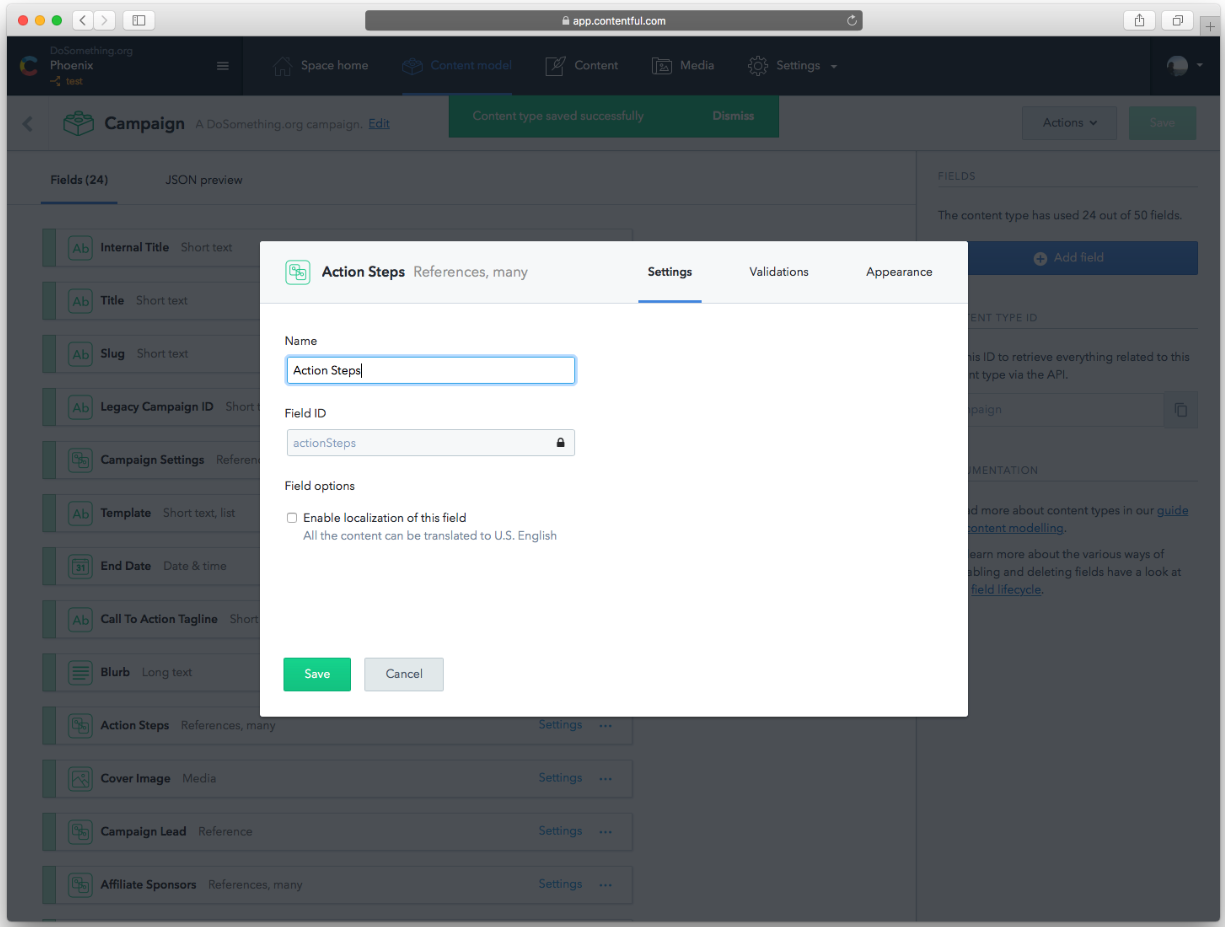Open a new Safari tab
Image resolution: width=1225 pixels, height=927 pixels.
pyautogui.click(x=1210, y=27)
